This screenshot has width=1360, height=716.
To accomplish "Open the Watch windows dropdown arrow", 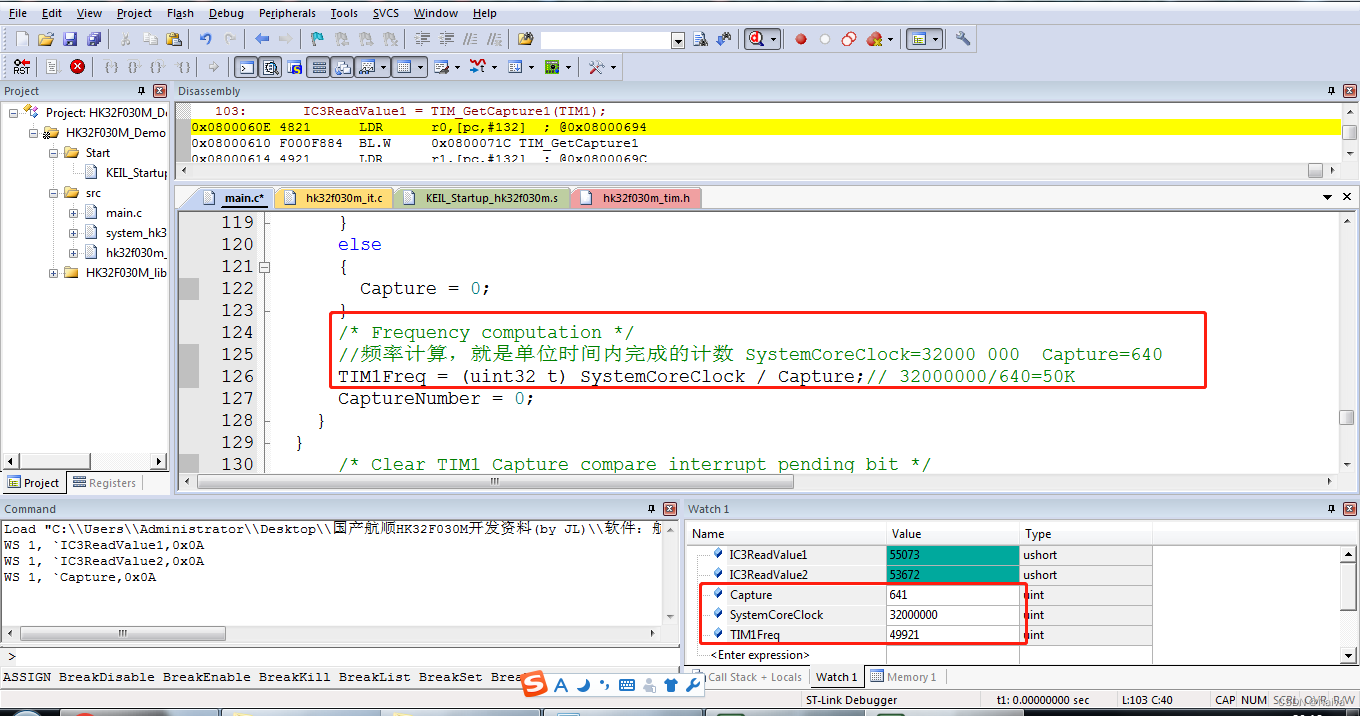I will point(384,67).
